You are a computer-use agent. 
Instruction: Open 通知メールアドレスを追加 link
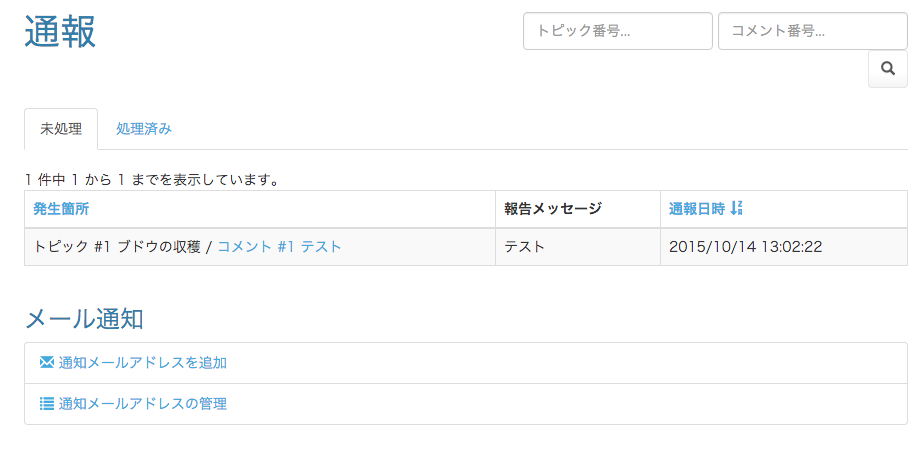click(142, 363)
